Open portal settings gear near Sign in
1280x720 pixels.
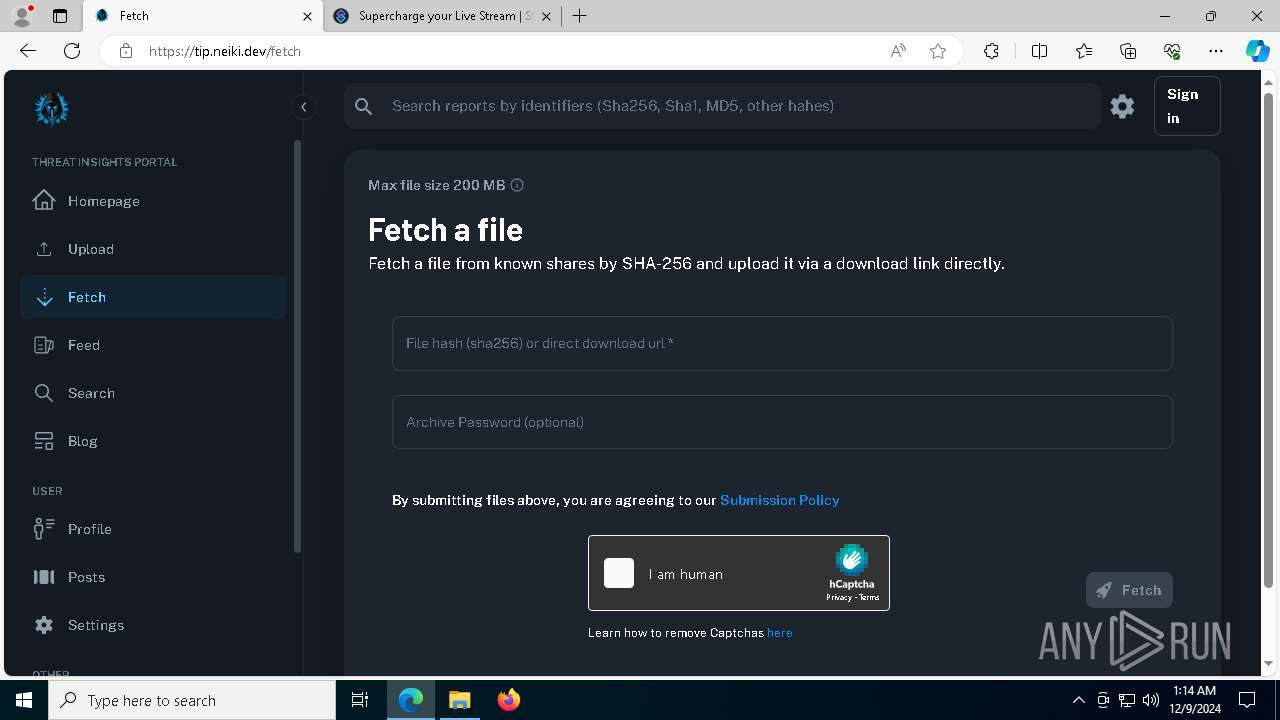coord(1122,106)
